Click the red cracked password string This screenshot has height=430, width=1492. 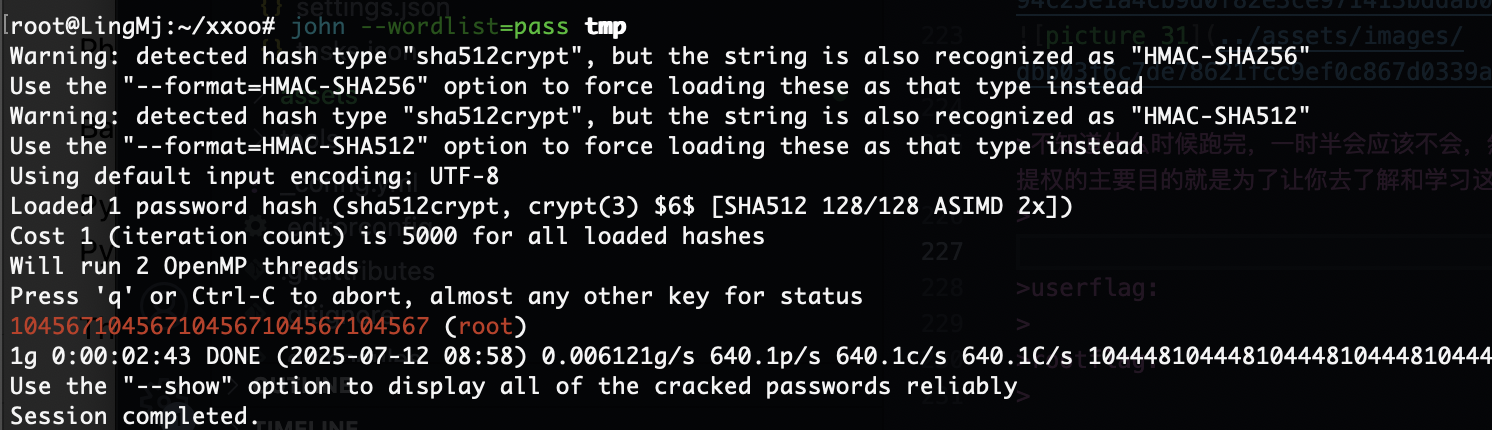221,326
